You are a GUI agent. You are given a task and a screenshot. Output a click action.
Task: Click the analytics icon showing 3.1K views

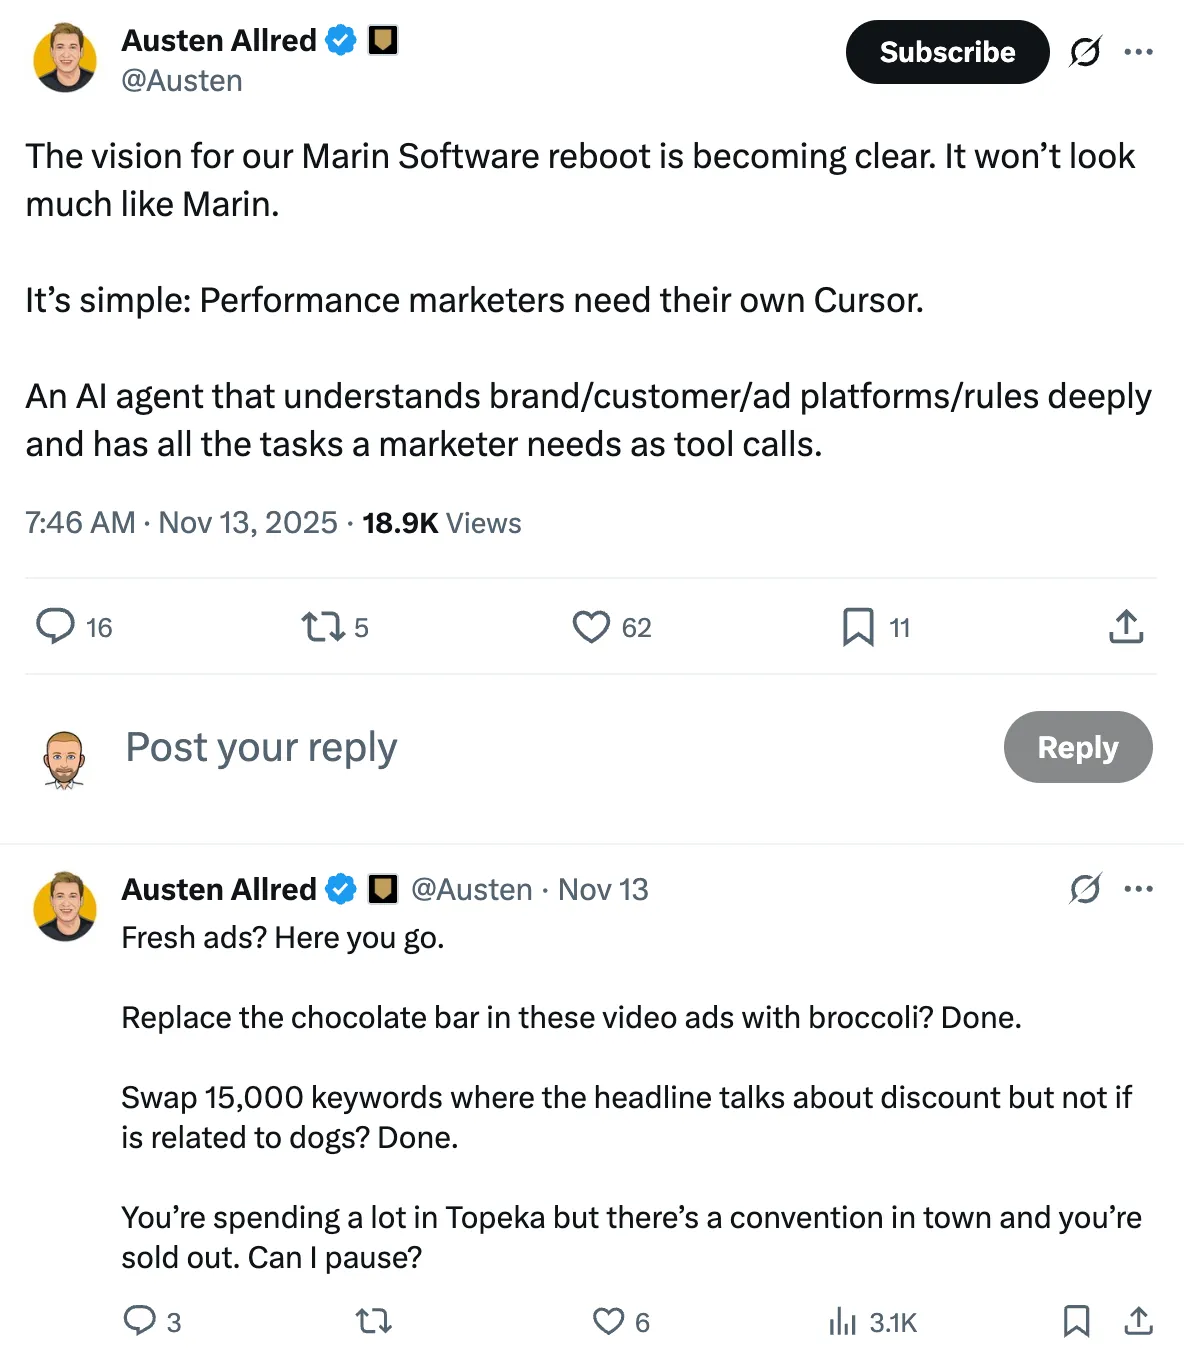844,1321
